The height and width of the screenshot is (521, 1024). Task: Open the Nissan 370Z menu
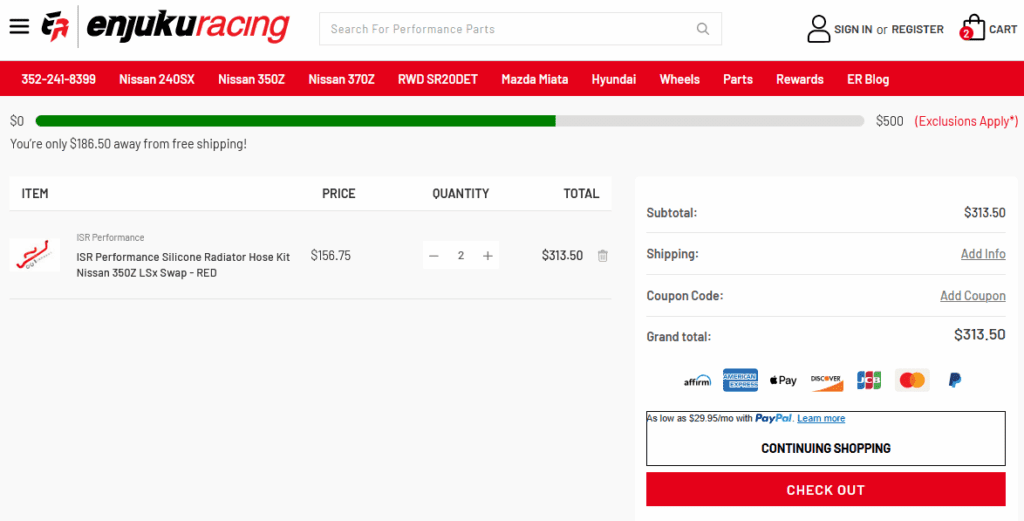point(342,80)
